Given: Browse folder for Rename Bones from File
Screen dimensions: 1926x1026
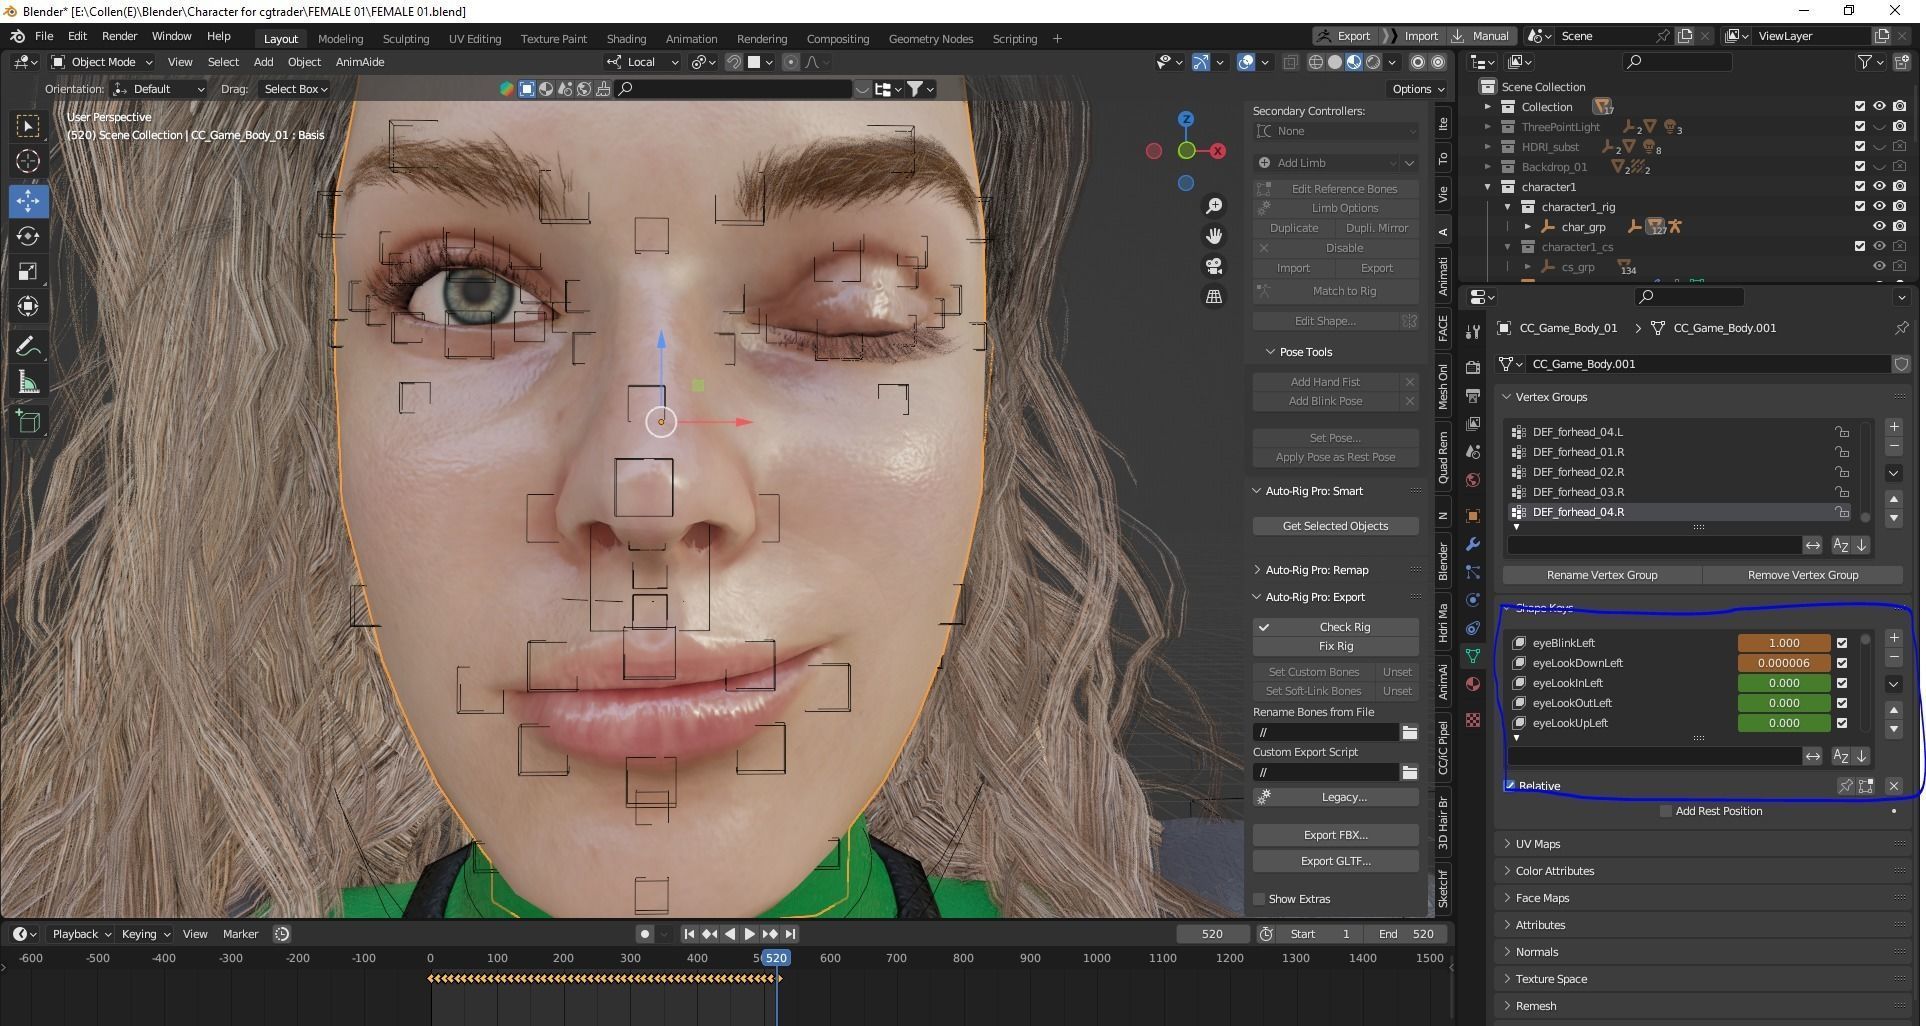Looking at the screenshot, I should click(x=1409, y=732).
